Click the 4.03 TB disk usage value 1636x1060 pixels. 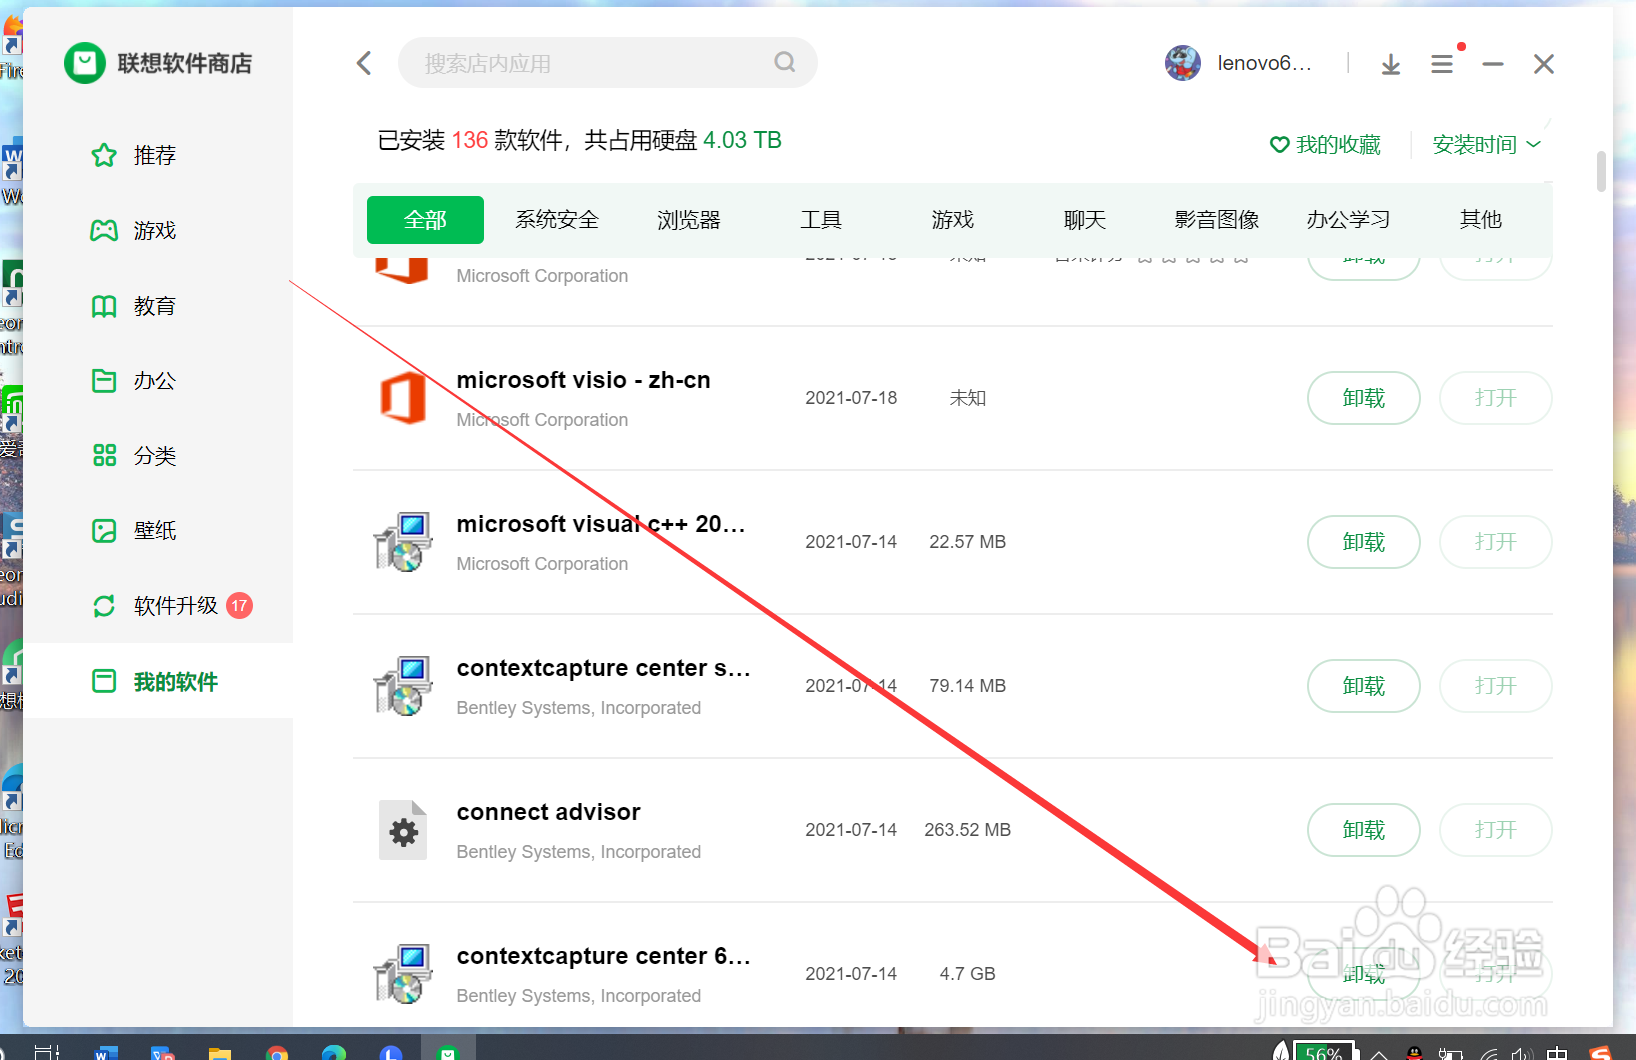point(742,140)
